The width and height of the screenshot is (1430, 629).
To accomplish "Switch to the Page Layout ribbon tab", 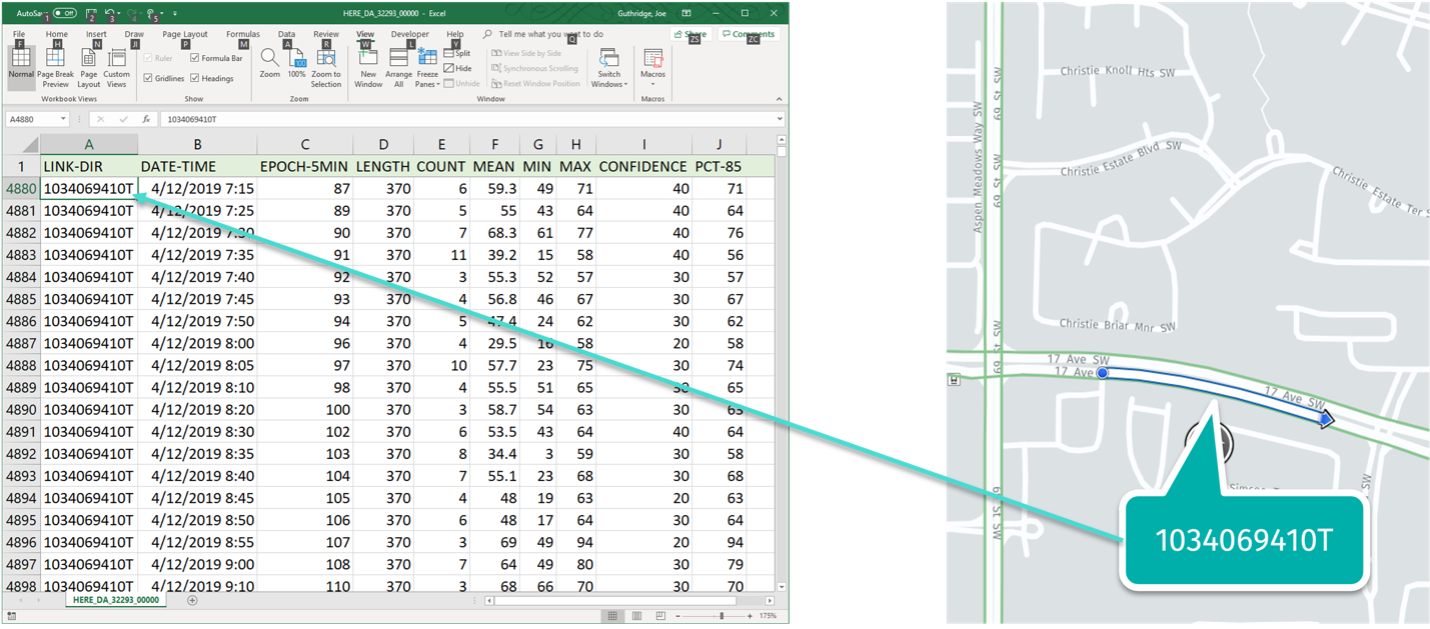I will pyautogui.click(x=185, y=34).
